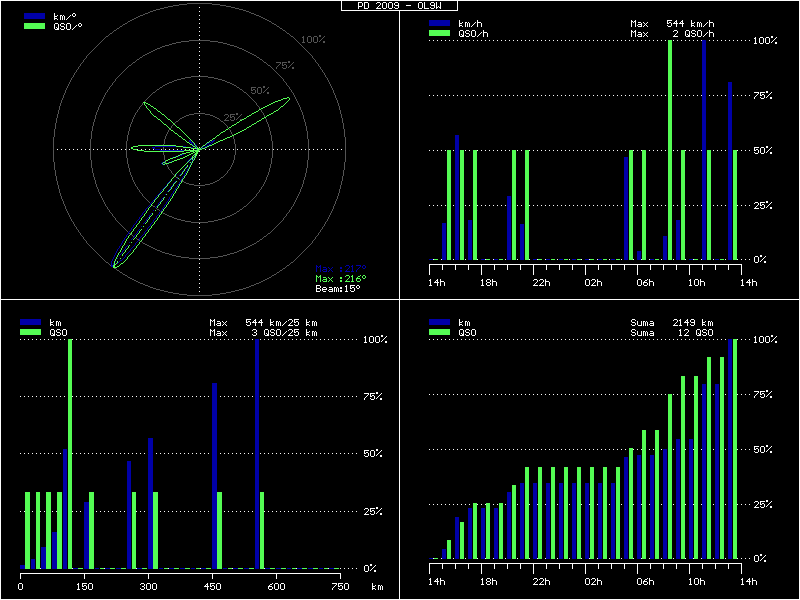Click the green QSO legend swatch in cumulative chart
Image resolution: width=800 pixels, height=600 pixels.
coord(439,332)
